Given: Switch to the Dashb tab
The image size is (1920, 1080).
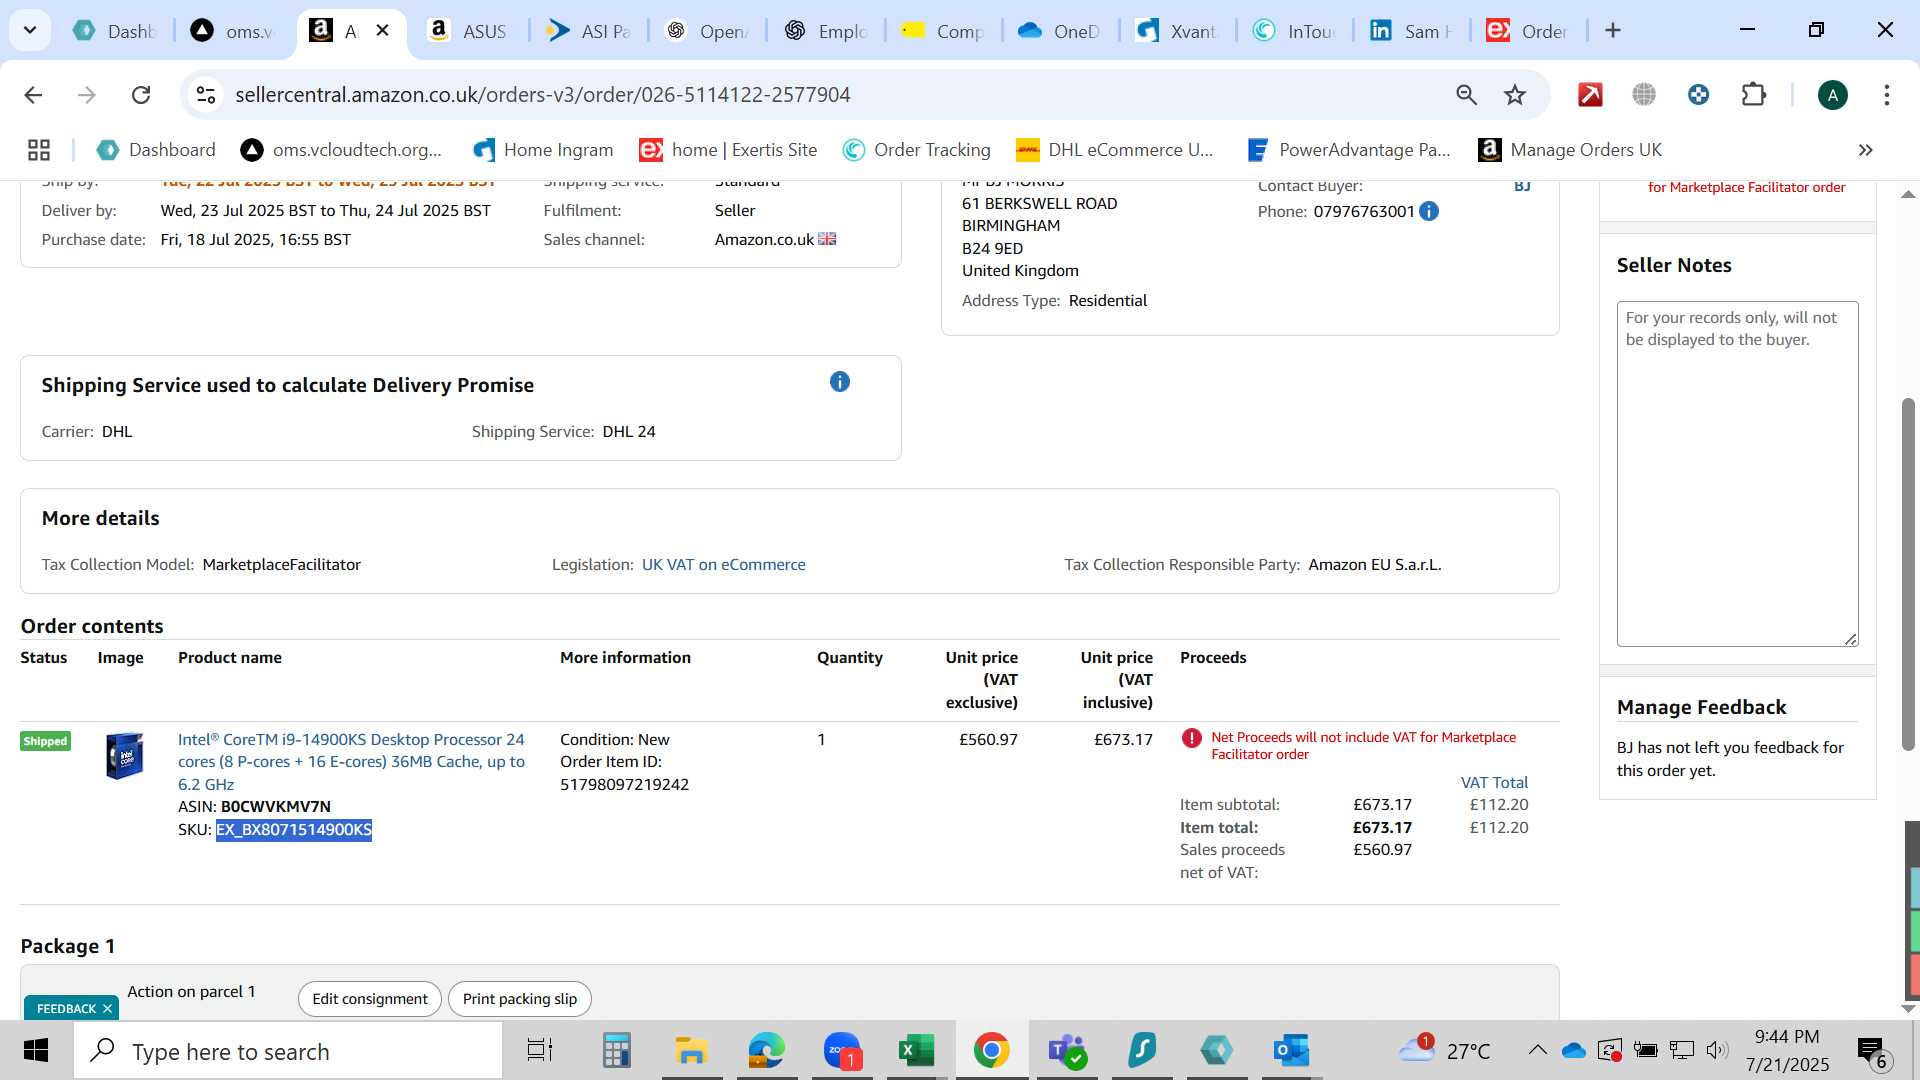Looking at the screenshot, I should (x=115, y=31).
